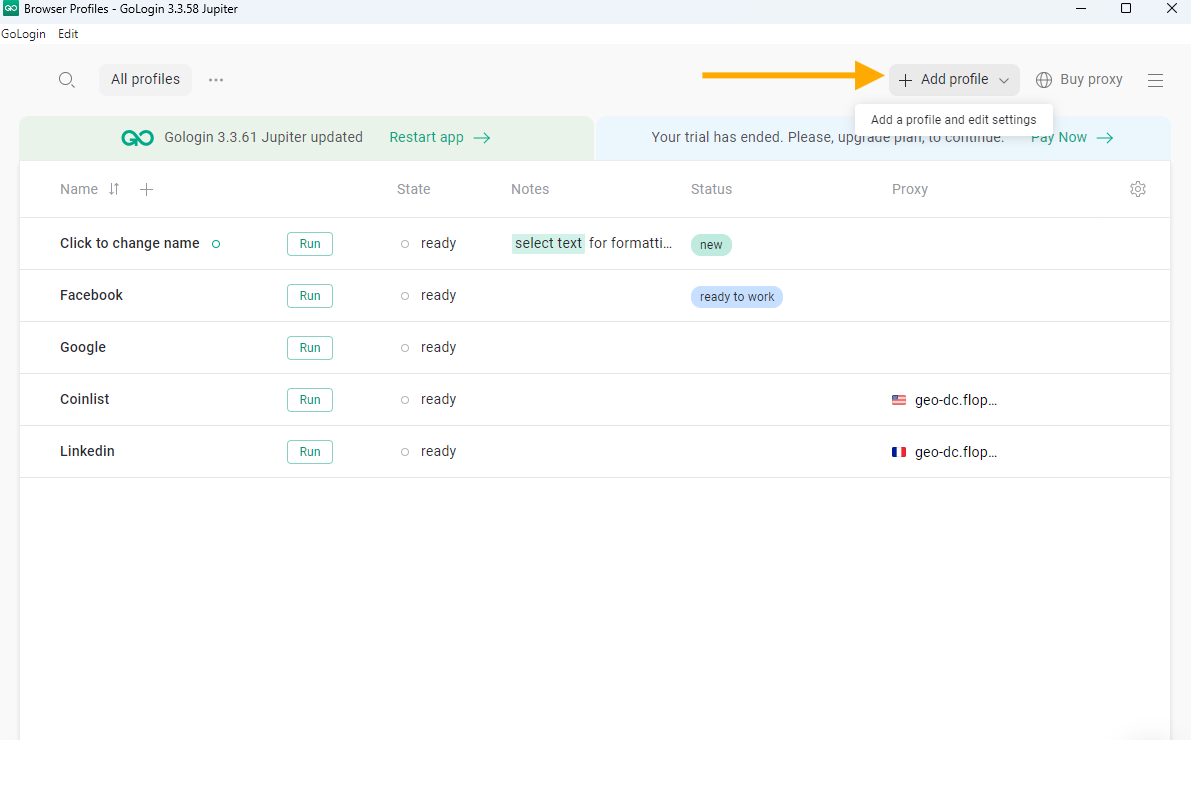Sort profiles using the Name sort icon
This screenshot has width=1191, height=805.
coord(114,189)
